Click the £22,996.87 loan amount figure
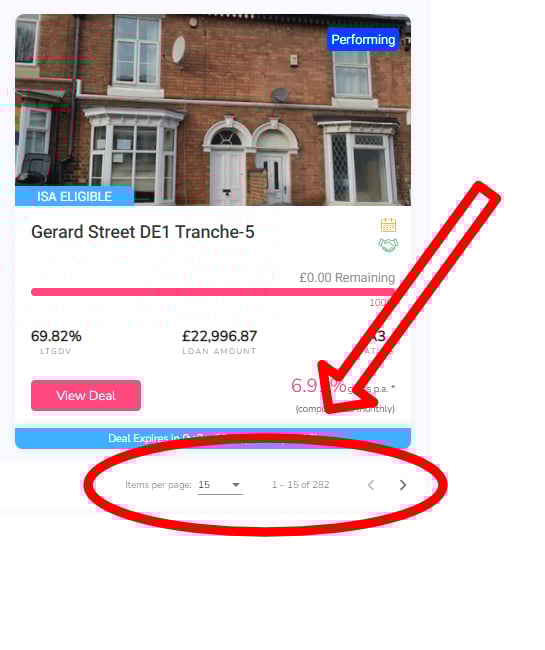 pos(220,336)
